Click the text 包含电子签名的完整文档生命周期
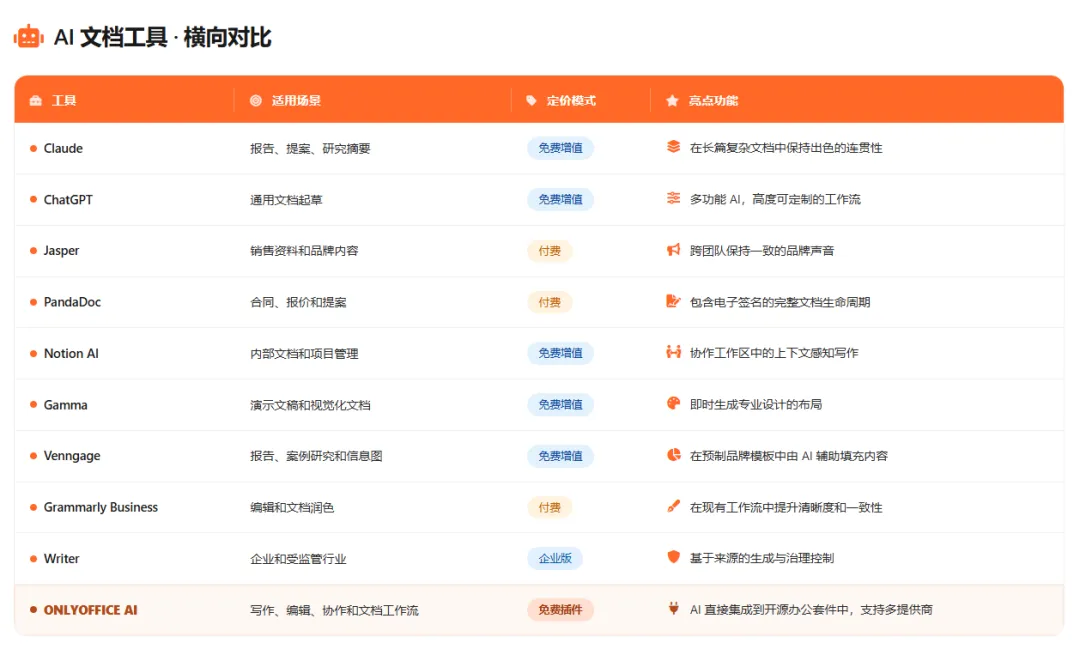Image resolution: width=1080 pixels, height=649 pixels. [x=780, y=302]
